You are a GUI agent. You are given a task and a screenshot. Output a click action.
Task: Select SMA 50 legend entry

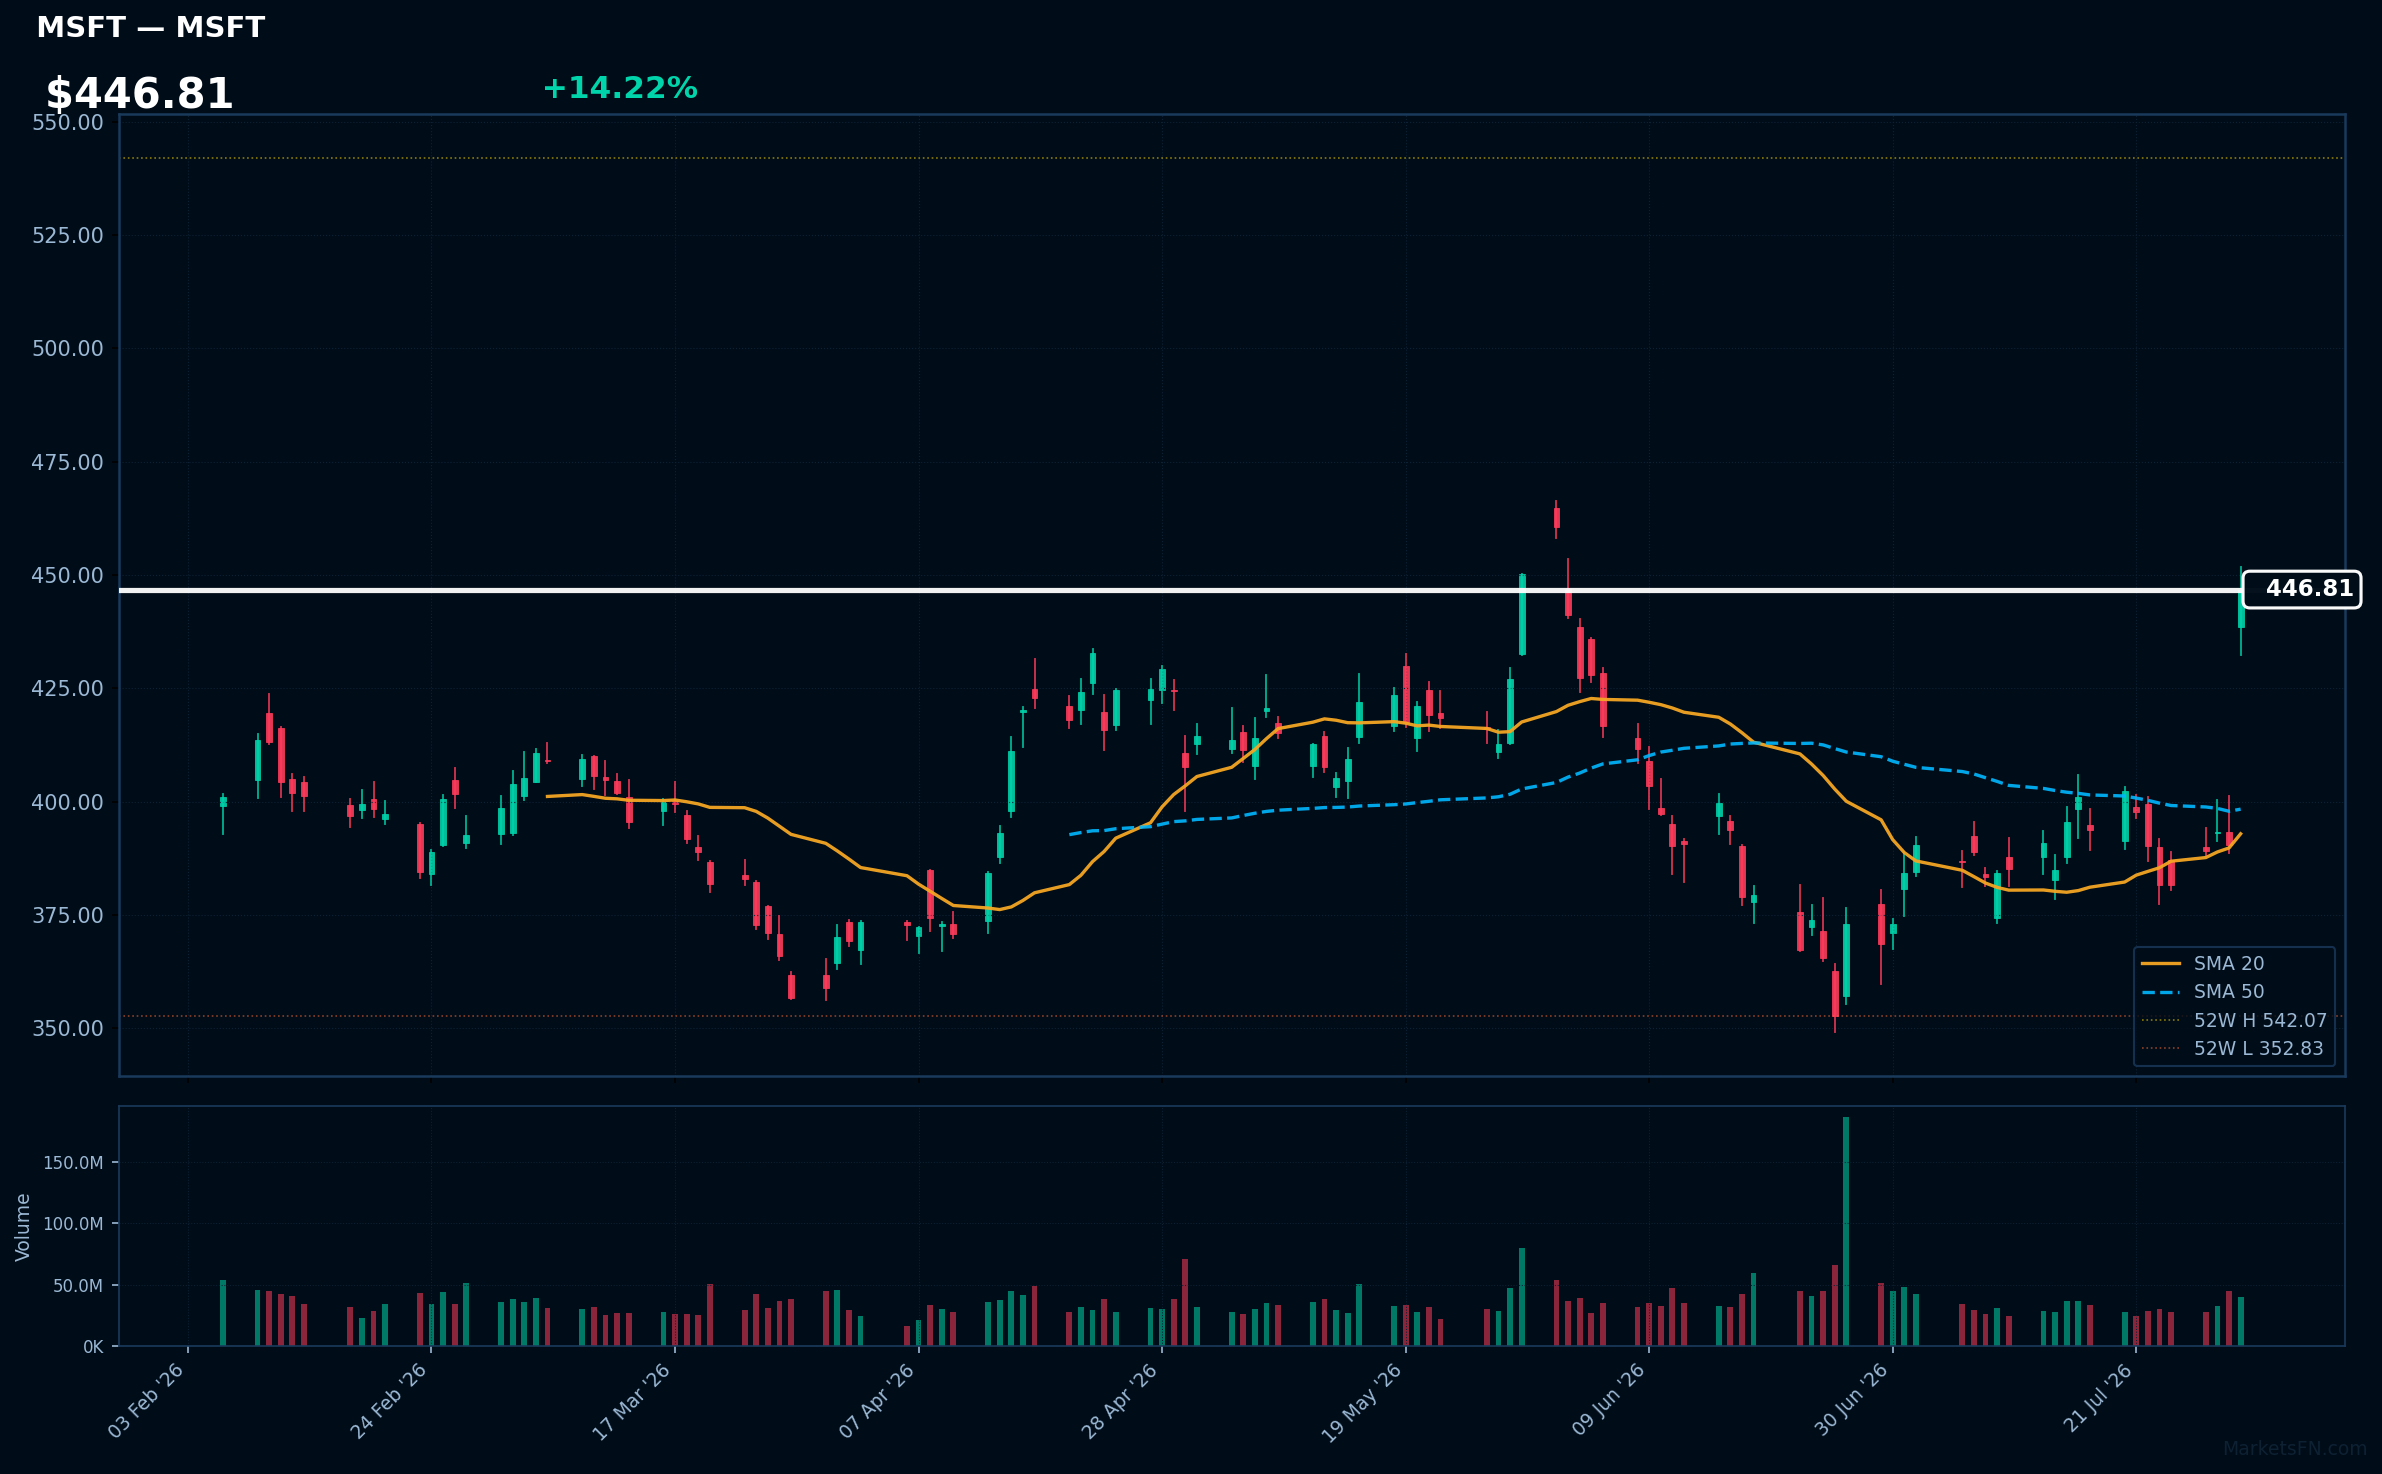pos(2203,991)
